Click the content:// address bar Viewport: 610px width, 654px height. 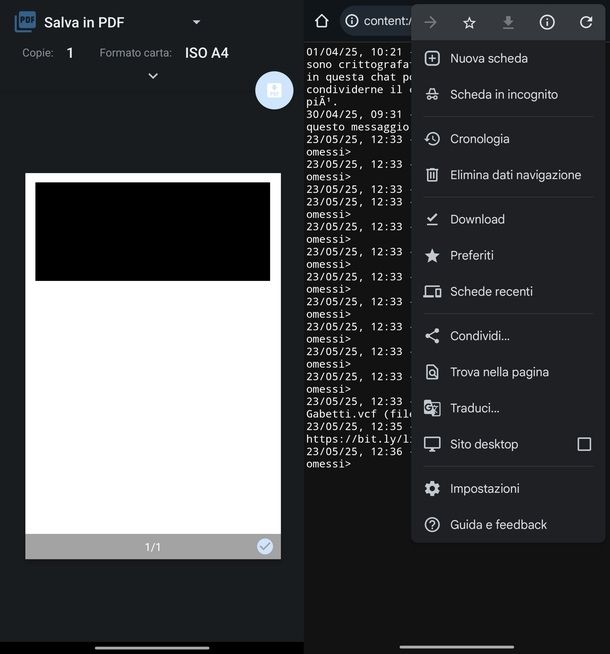pos(376,21)
